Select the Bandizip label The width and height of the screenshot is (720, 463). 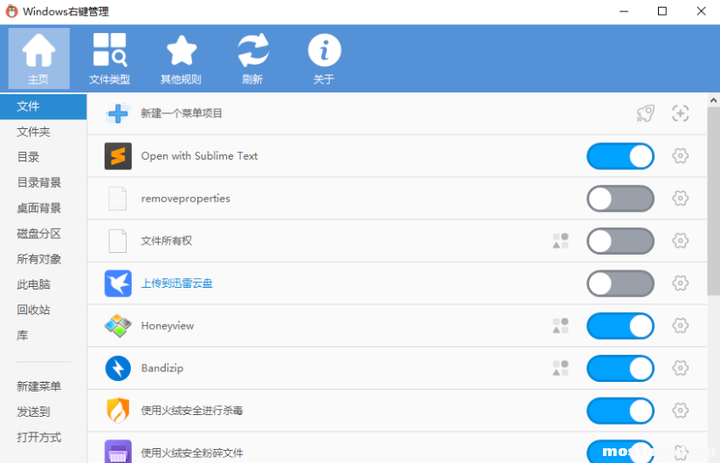[x=162, y=368]
